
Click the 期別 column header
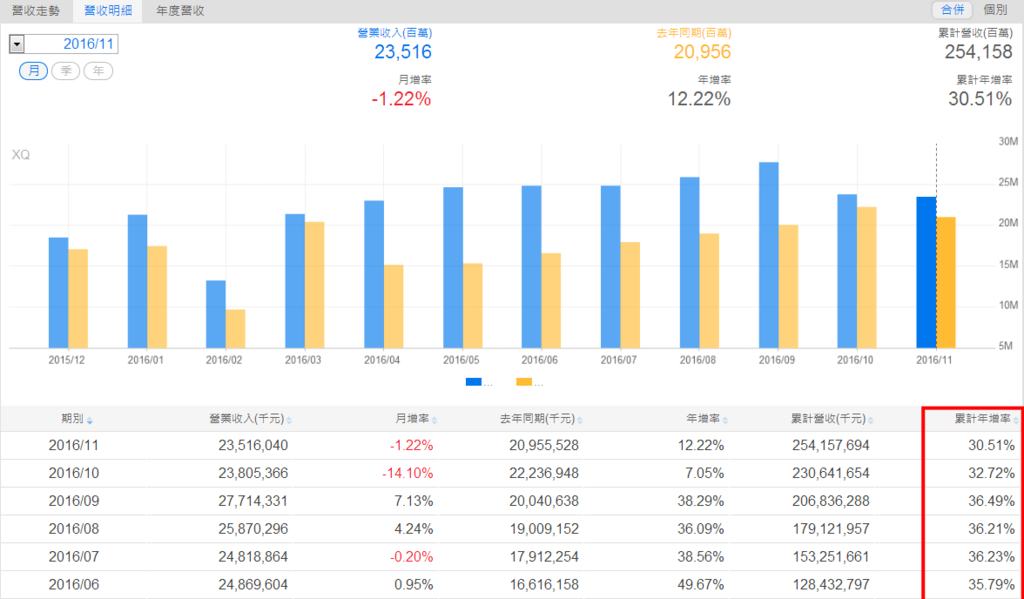click(72, 419)
